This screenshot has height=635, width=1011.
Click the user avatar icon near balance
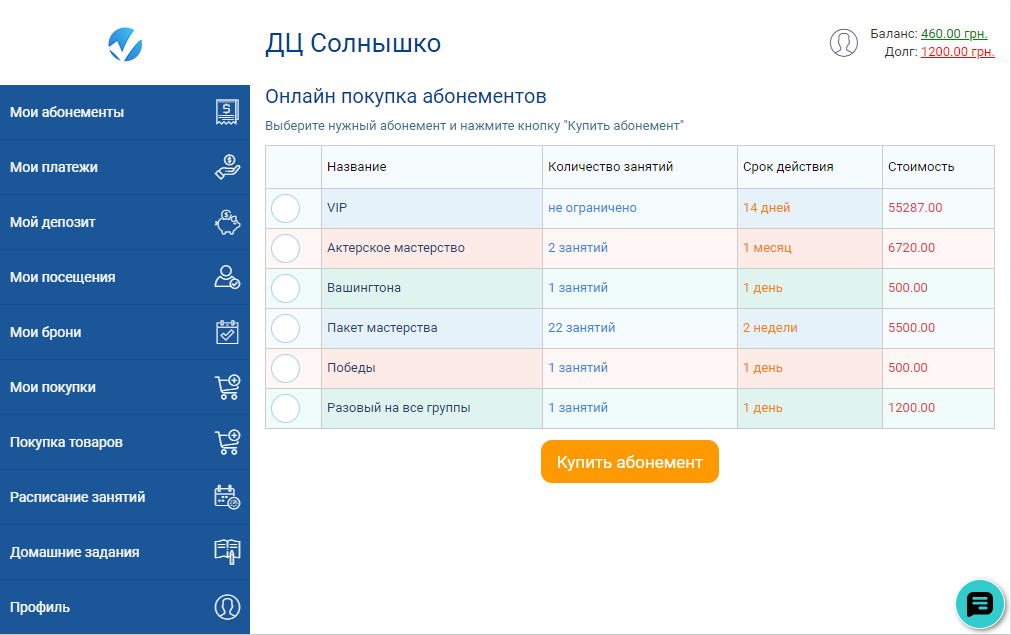pyautogui.click(x=843, y=43)
